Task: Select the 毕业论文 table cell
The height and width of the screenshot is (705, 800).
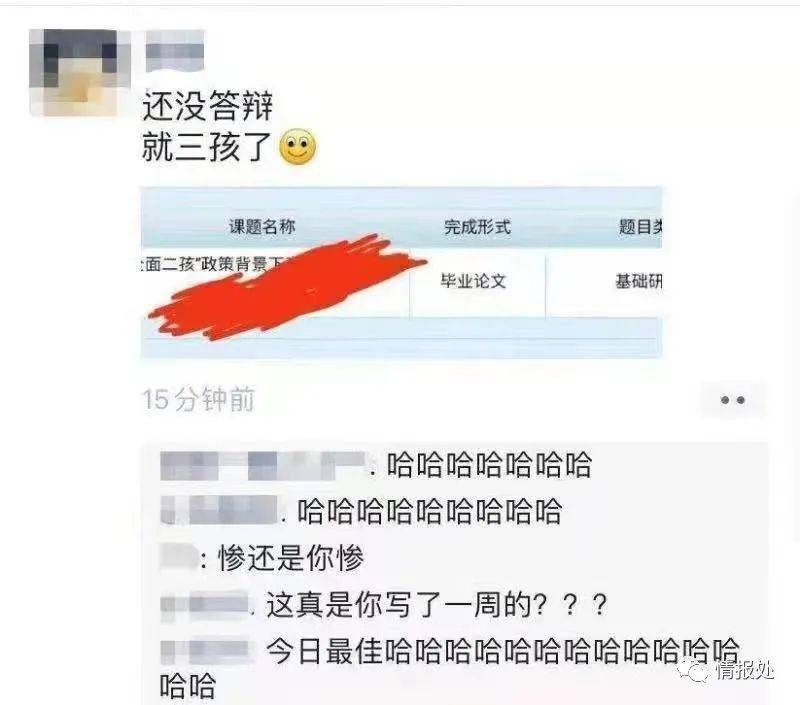Action: click(473, 281)
